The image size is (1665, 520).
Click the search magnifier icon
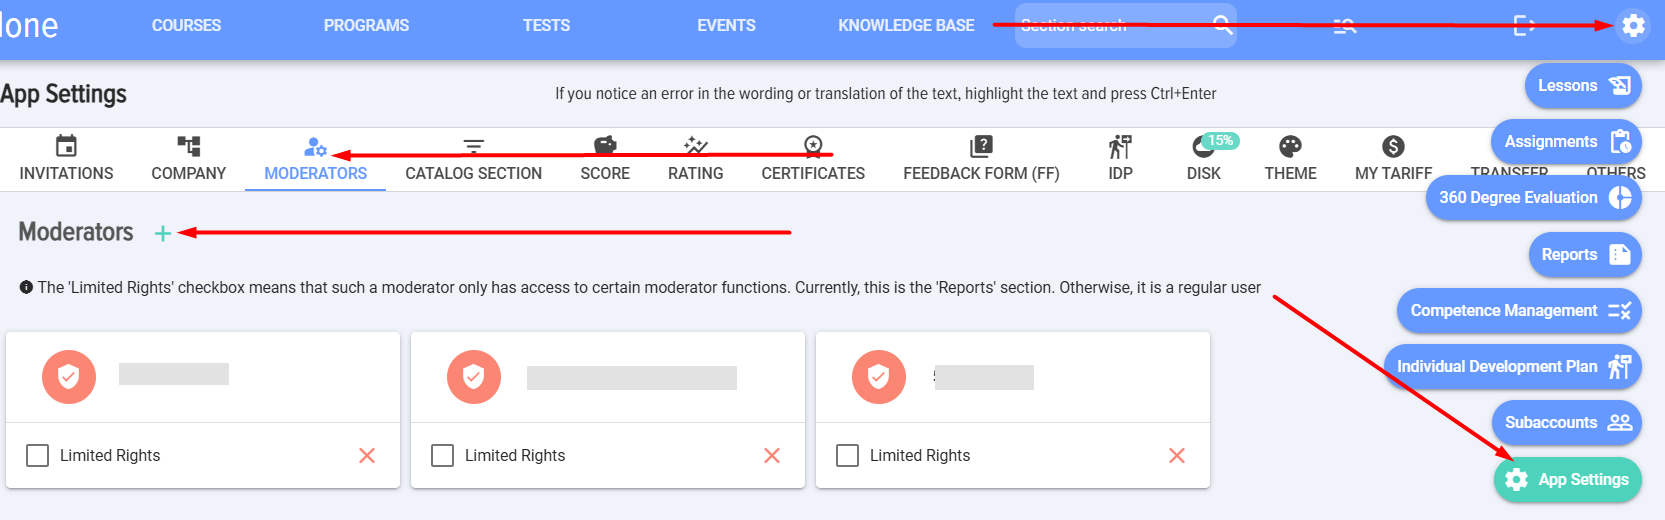[1222, 25]
